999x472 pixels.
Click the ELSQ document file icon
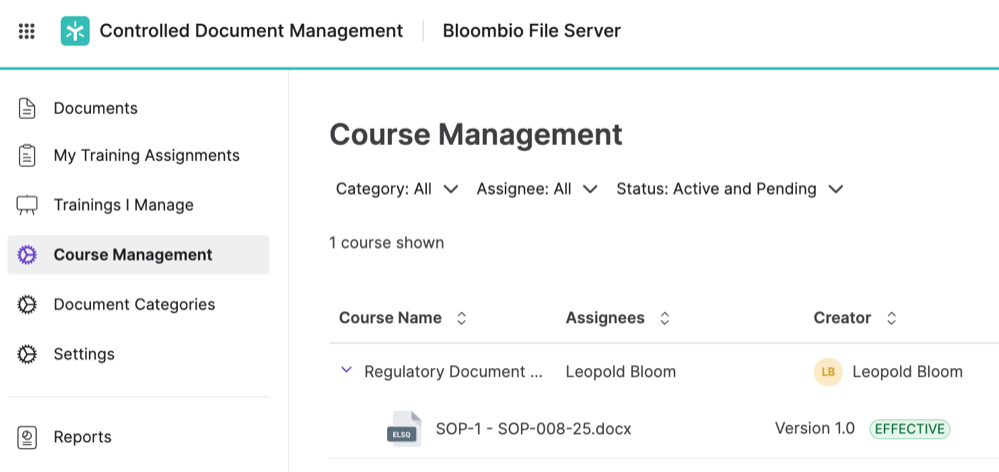pos(404,429)
